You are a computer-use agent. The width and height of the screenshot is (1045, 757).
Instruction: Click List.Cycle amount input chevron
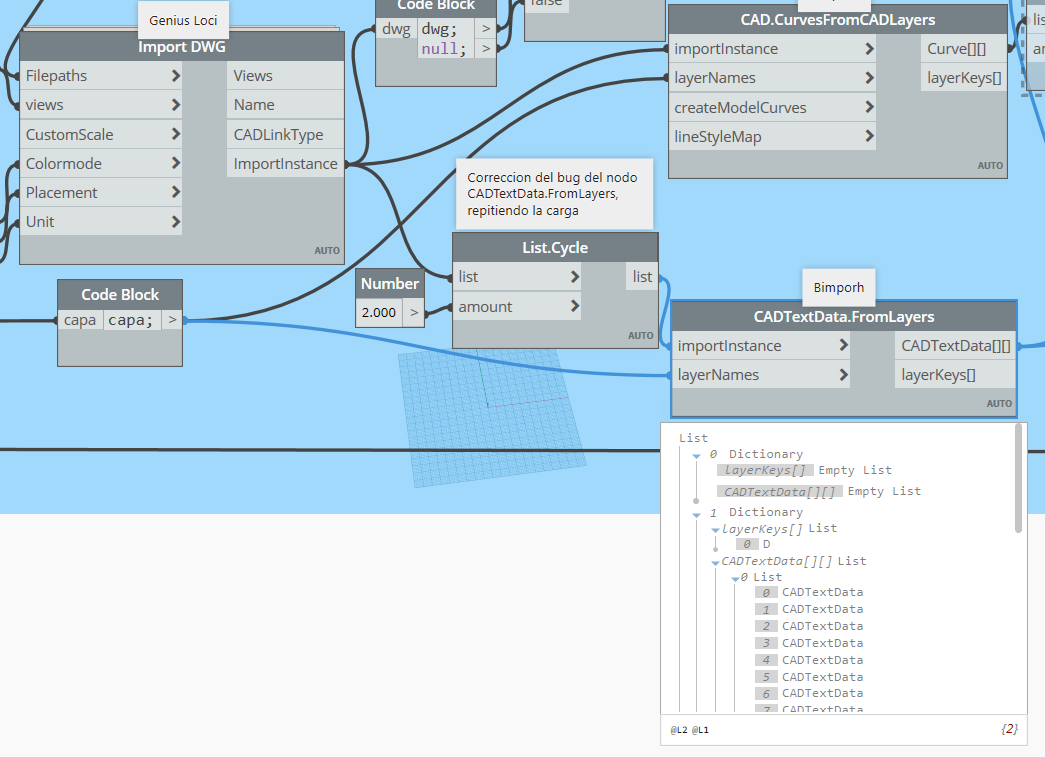pyautogui.click(x=574, y=307)
